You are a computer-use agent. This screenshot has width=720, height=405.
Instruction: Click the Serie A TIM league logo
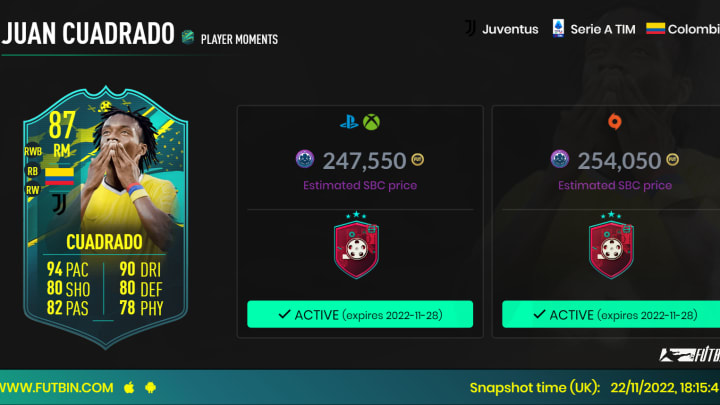558,28
